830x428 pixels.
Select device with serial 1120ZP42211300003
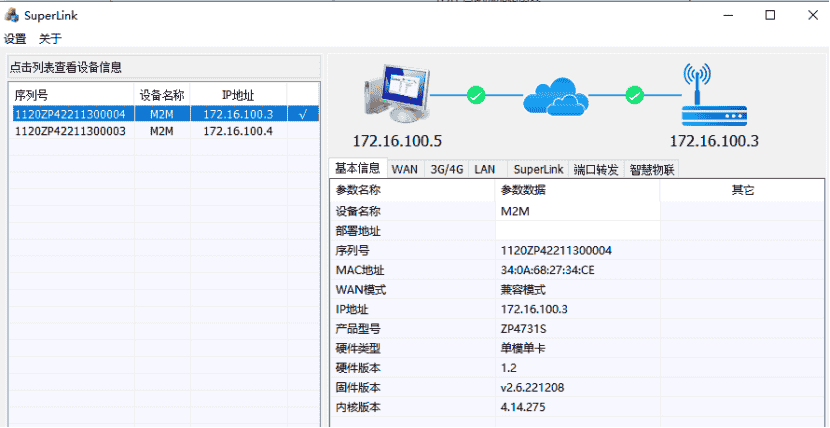[70, 131]
